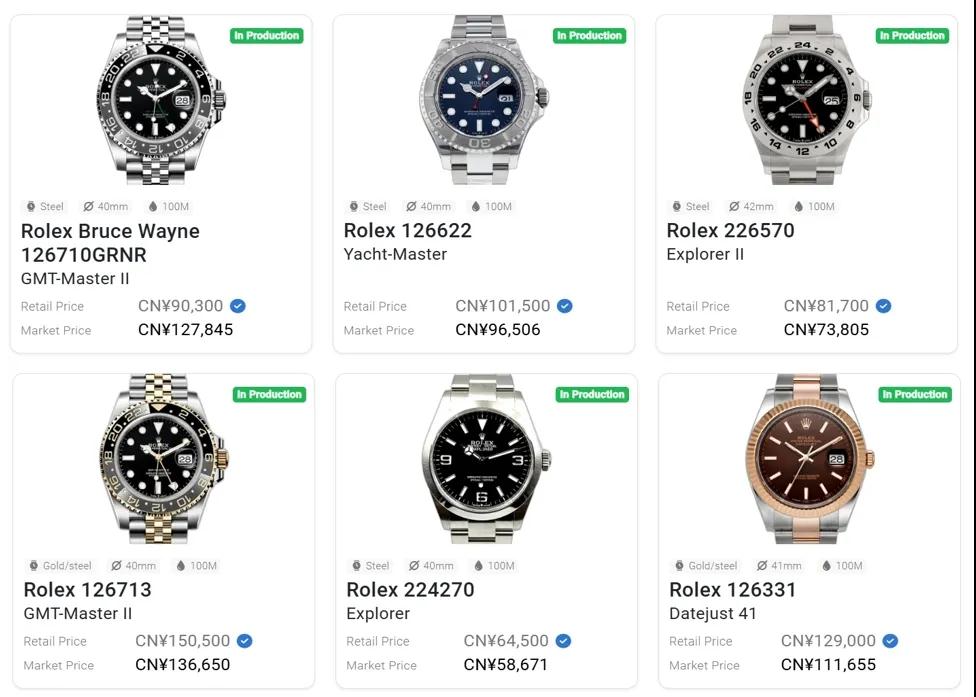Open the Rolex 226570 title link

[x=730, y=231]
